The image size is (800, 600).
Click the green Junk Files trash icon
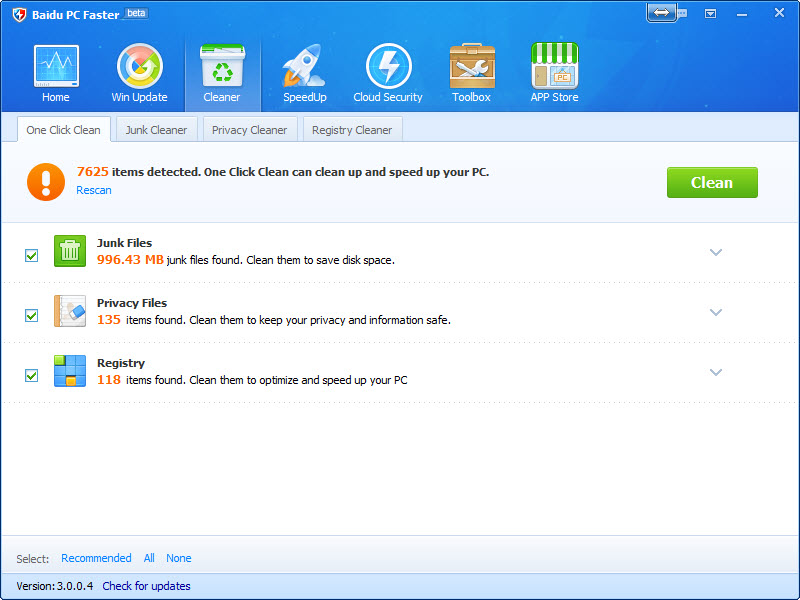(x=70, y=251)
